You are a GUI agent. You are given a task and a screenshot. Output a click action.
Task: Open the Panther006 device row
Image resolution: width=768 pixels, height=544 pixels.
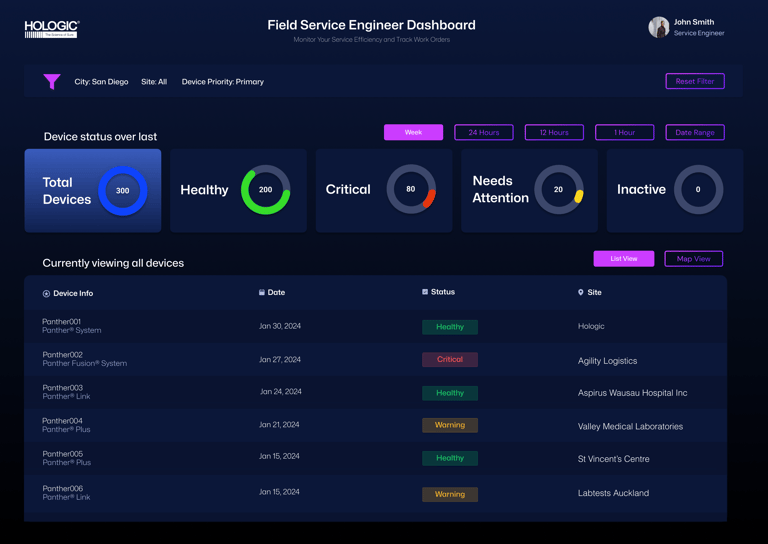[x=376, y=493]
